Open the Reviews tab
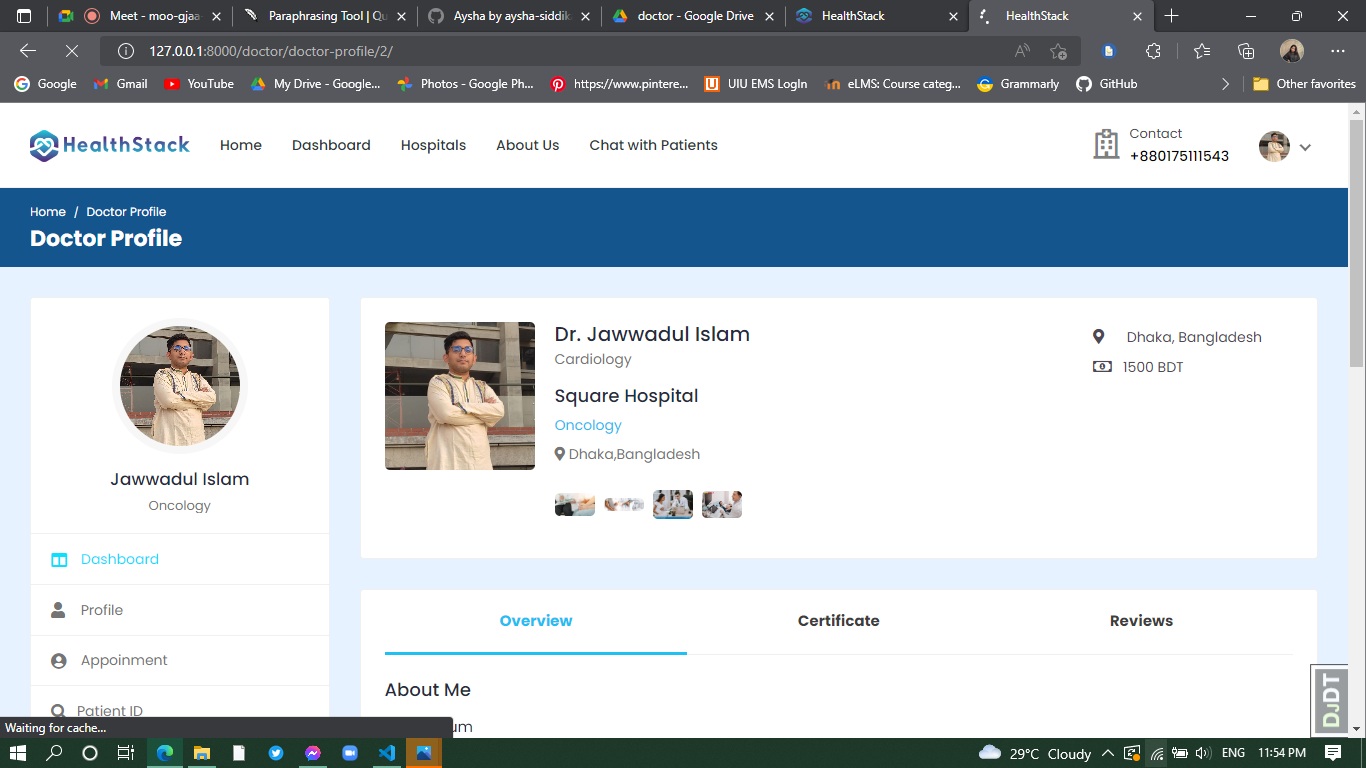 [x=1140, y=620]
